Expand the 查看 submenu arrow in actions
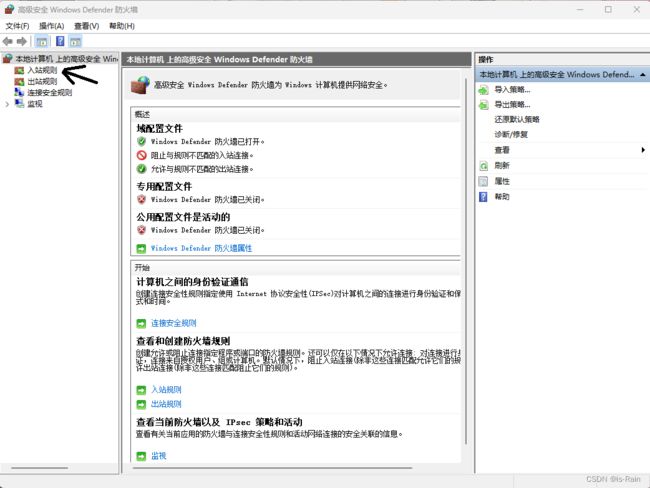This screenshot has width=650, height=488. pos(643,150)
